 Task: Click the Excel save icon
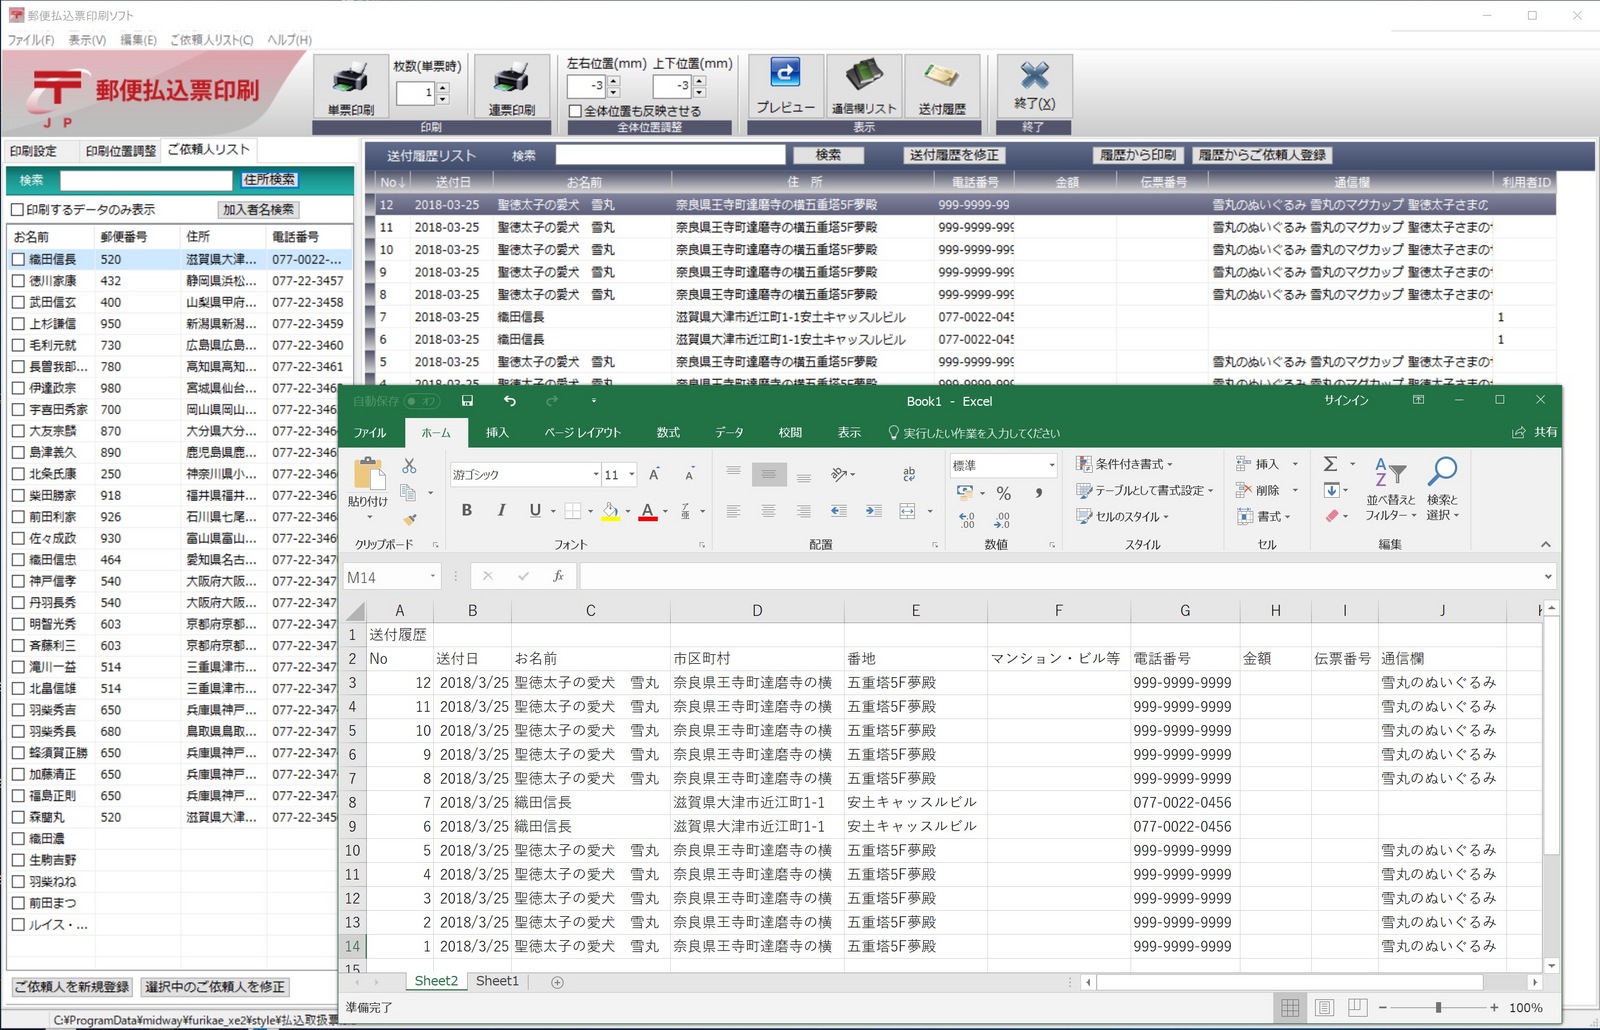[x=467, y=401]
